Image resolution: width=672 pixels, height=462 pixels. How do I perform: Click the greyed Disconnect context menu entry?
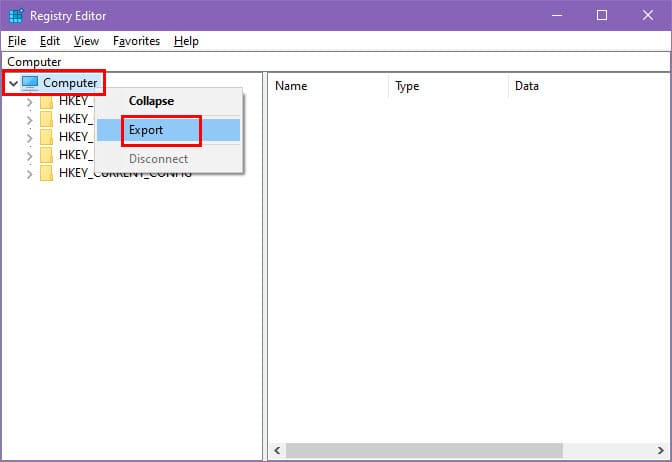[168, 159]
